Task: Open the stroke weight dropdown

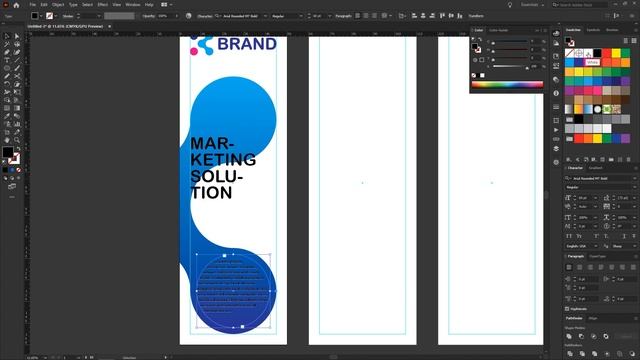Action: 99,16
